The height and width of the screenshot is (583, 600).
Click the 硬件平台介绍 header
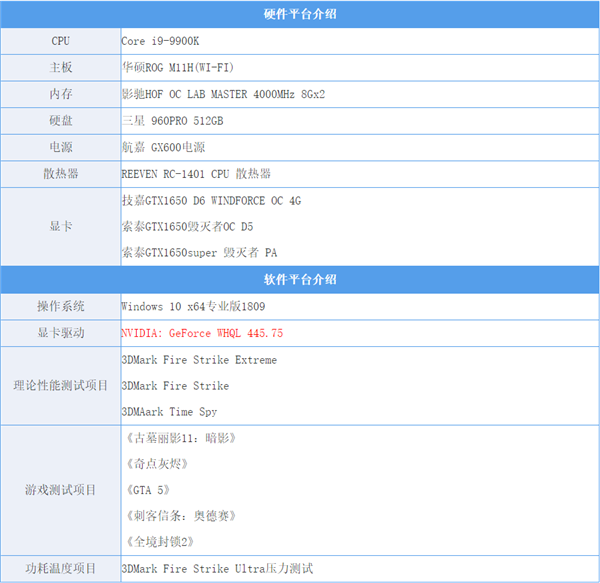click(x=300, y=14)
